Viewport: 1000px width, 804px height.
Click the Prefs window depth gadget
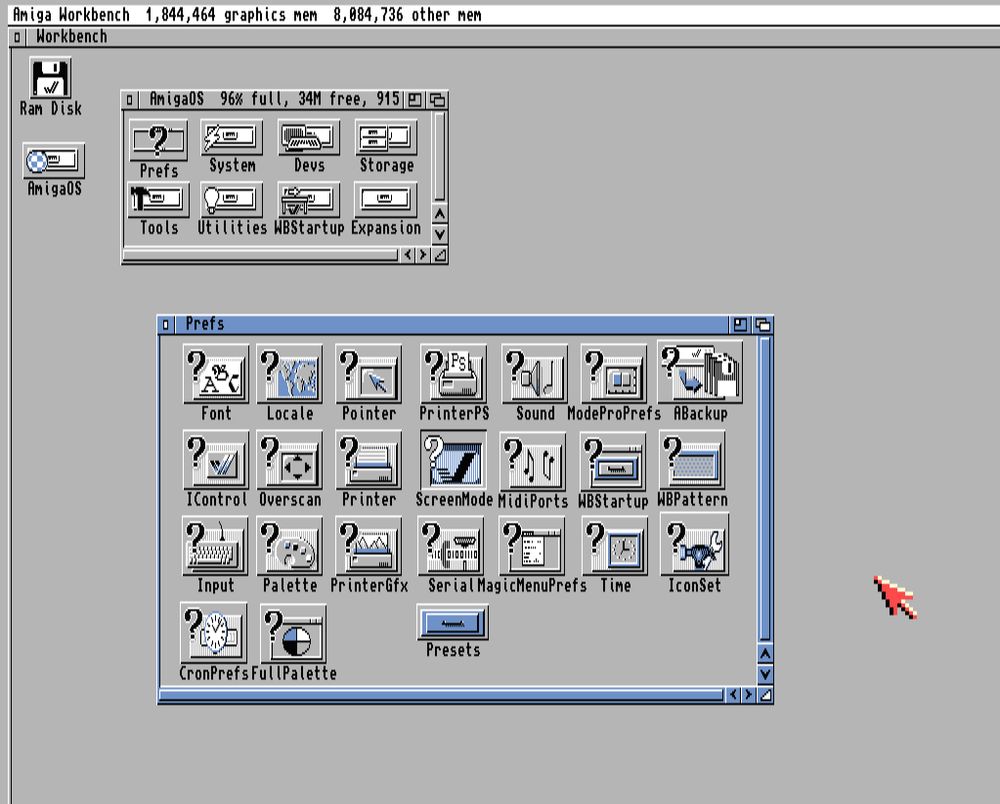click(763, 325)
